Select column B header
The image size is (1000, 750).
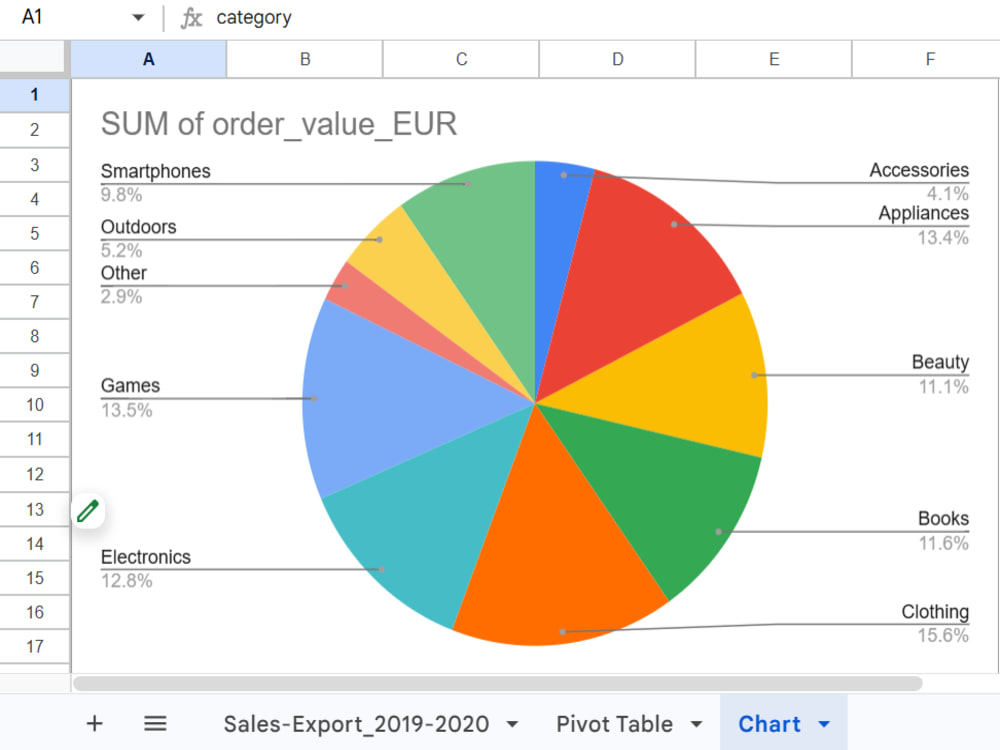click(x=305, y=59)
